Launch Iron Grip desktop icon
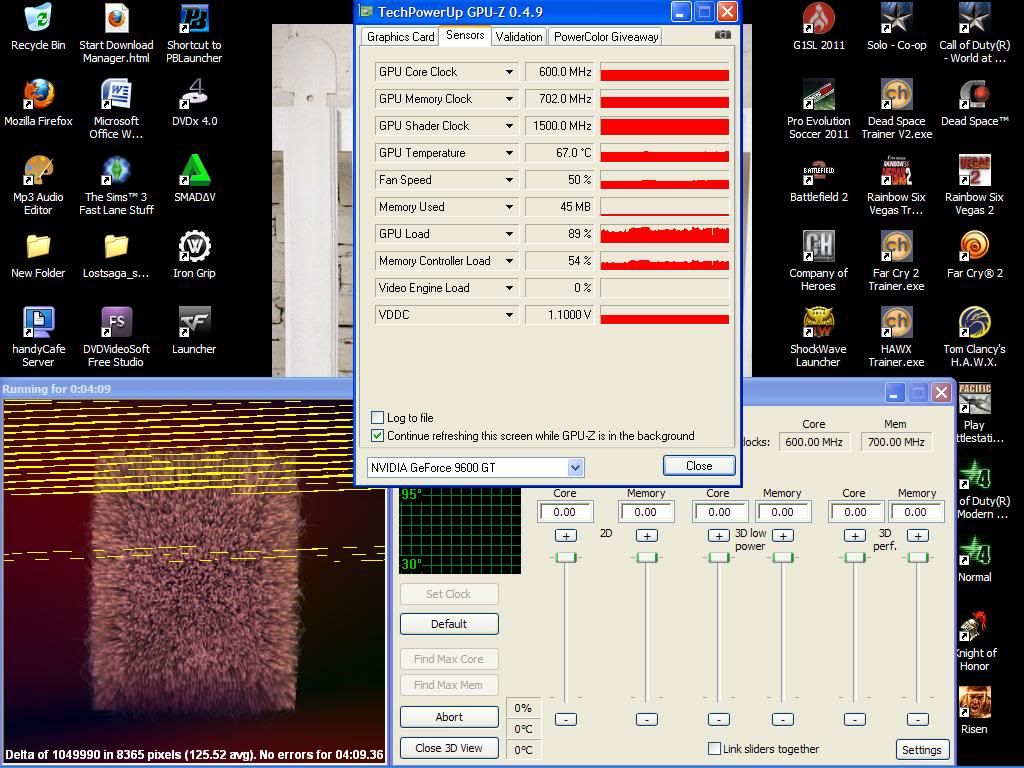 pos(194,255)
